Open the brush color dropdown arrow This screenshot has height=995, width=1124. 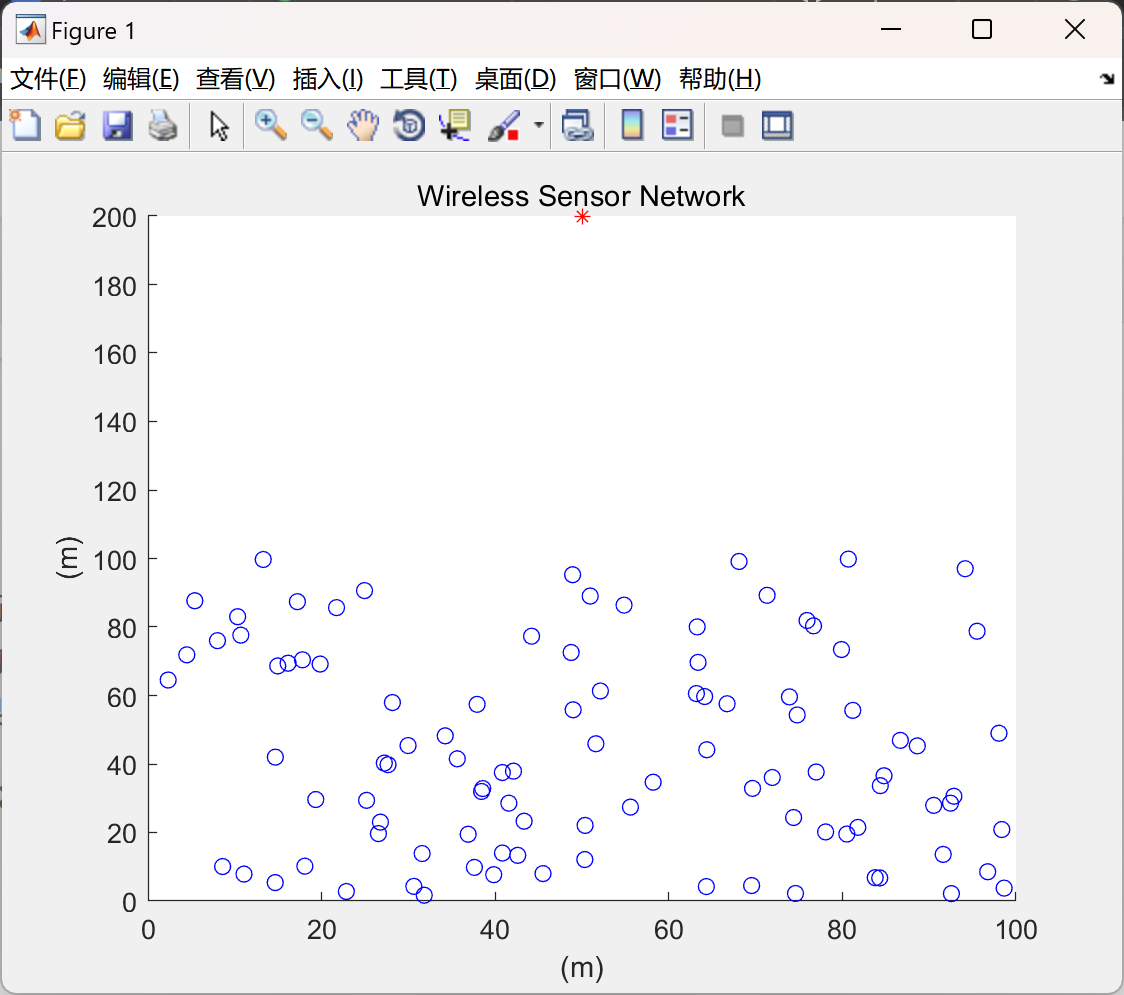[539, 125]
